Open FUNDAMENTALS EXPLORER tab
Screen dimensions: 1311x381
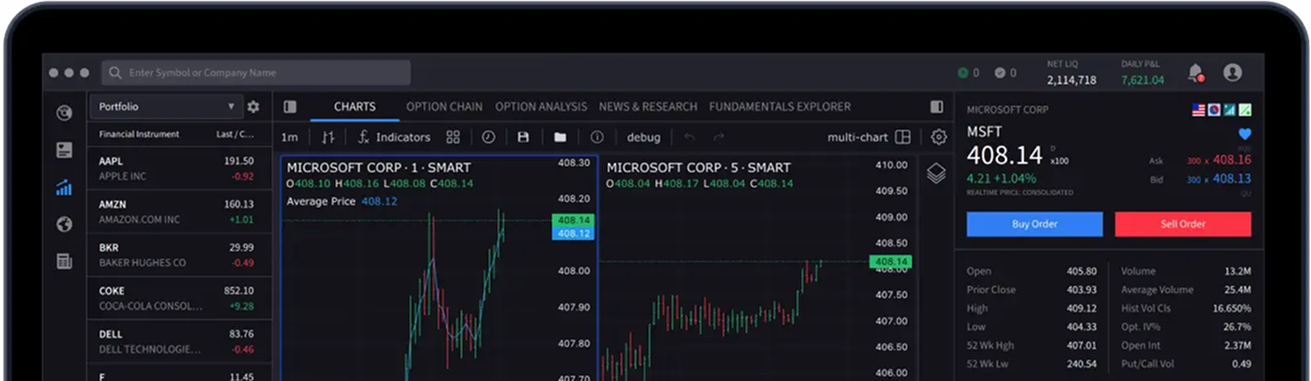(x=780, y=106)
